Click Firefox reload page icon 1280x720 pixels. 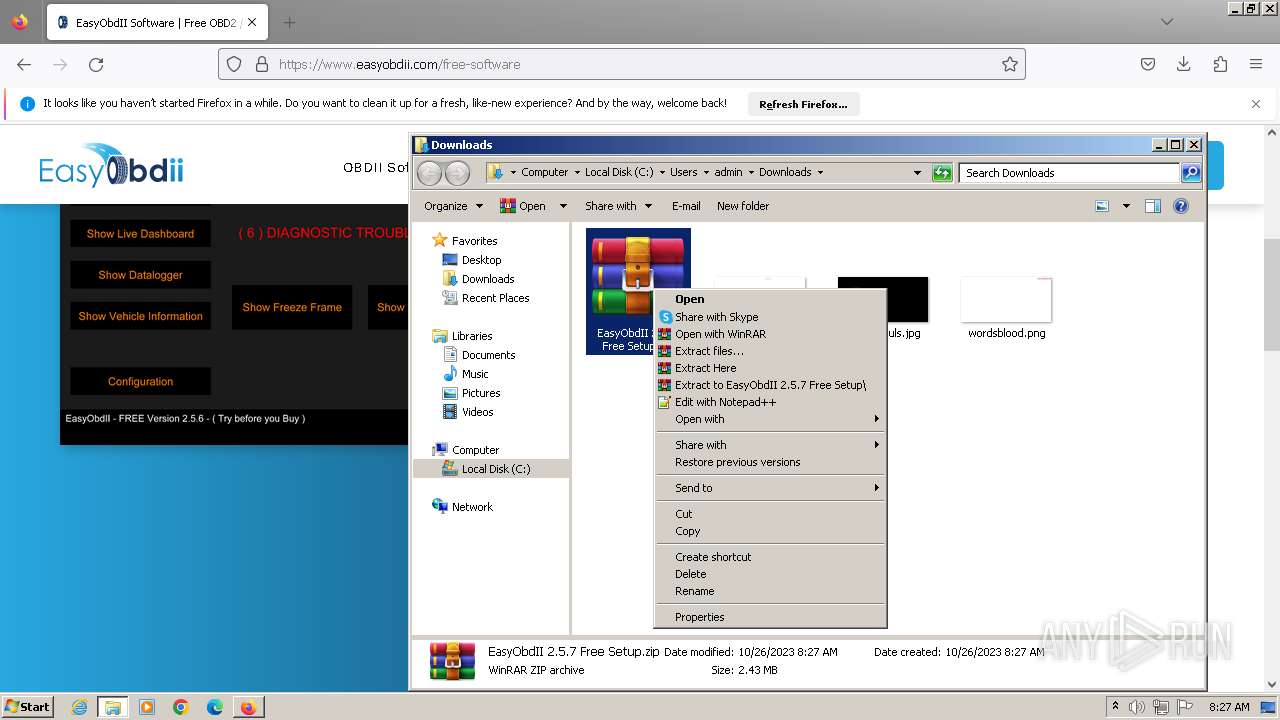coord(96,64)
